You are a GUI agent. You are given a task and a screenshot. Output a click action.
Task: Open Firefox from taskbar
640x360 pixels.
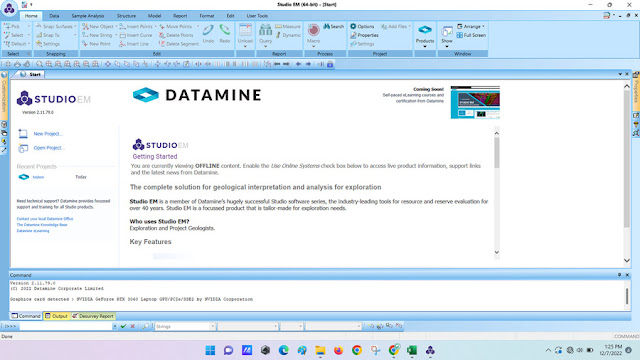(x=338, y=350)
